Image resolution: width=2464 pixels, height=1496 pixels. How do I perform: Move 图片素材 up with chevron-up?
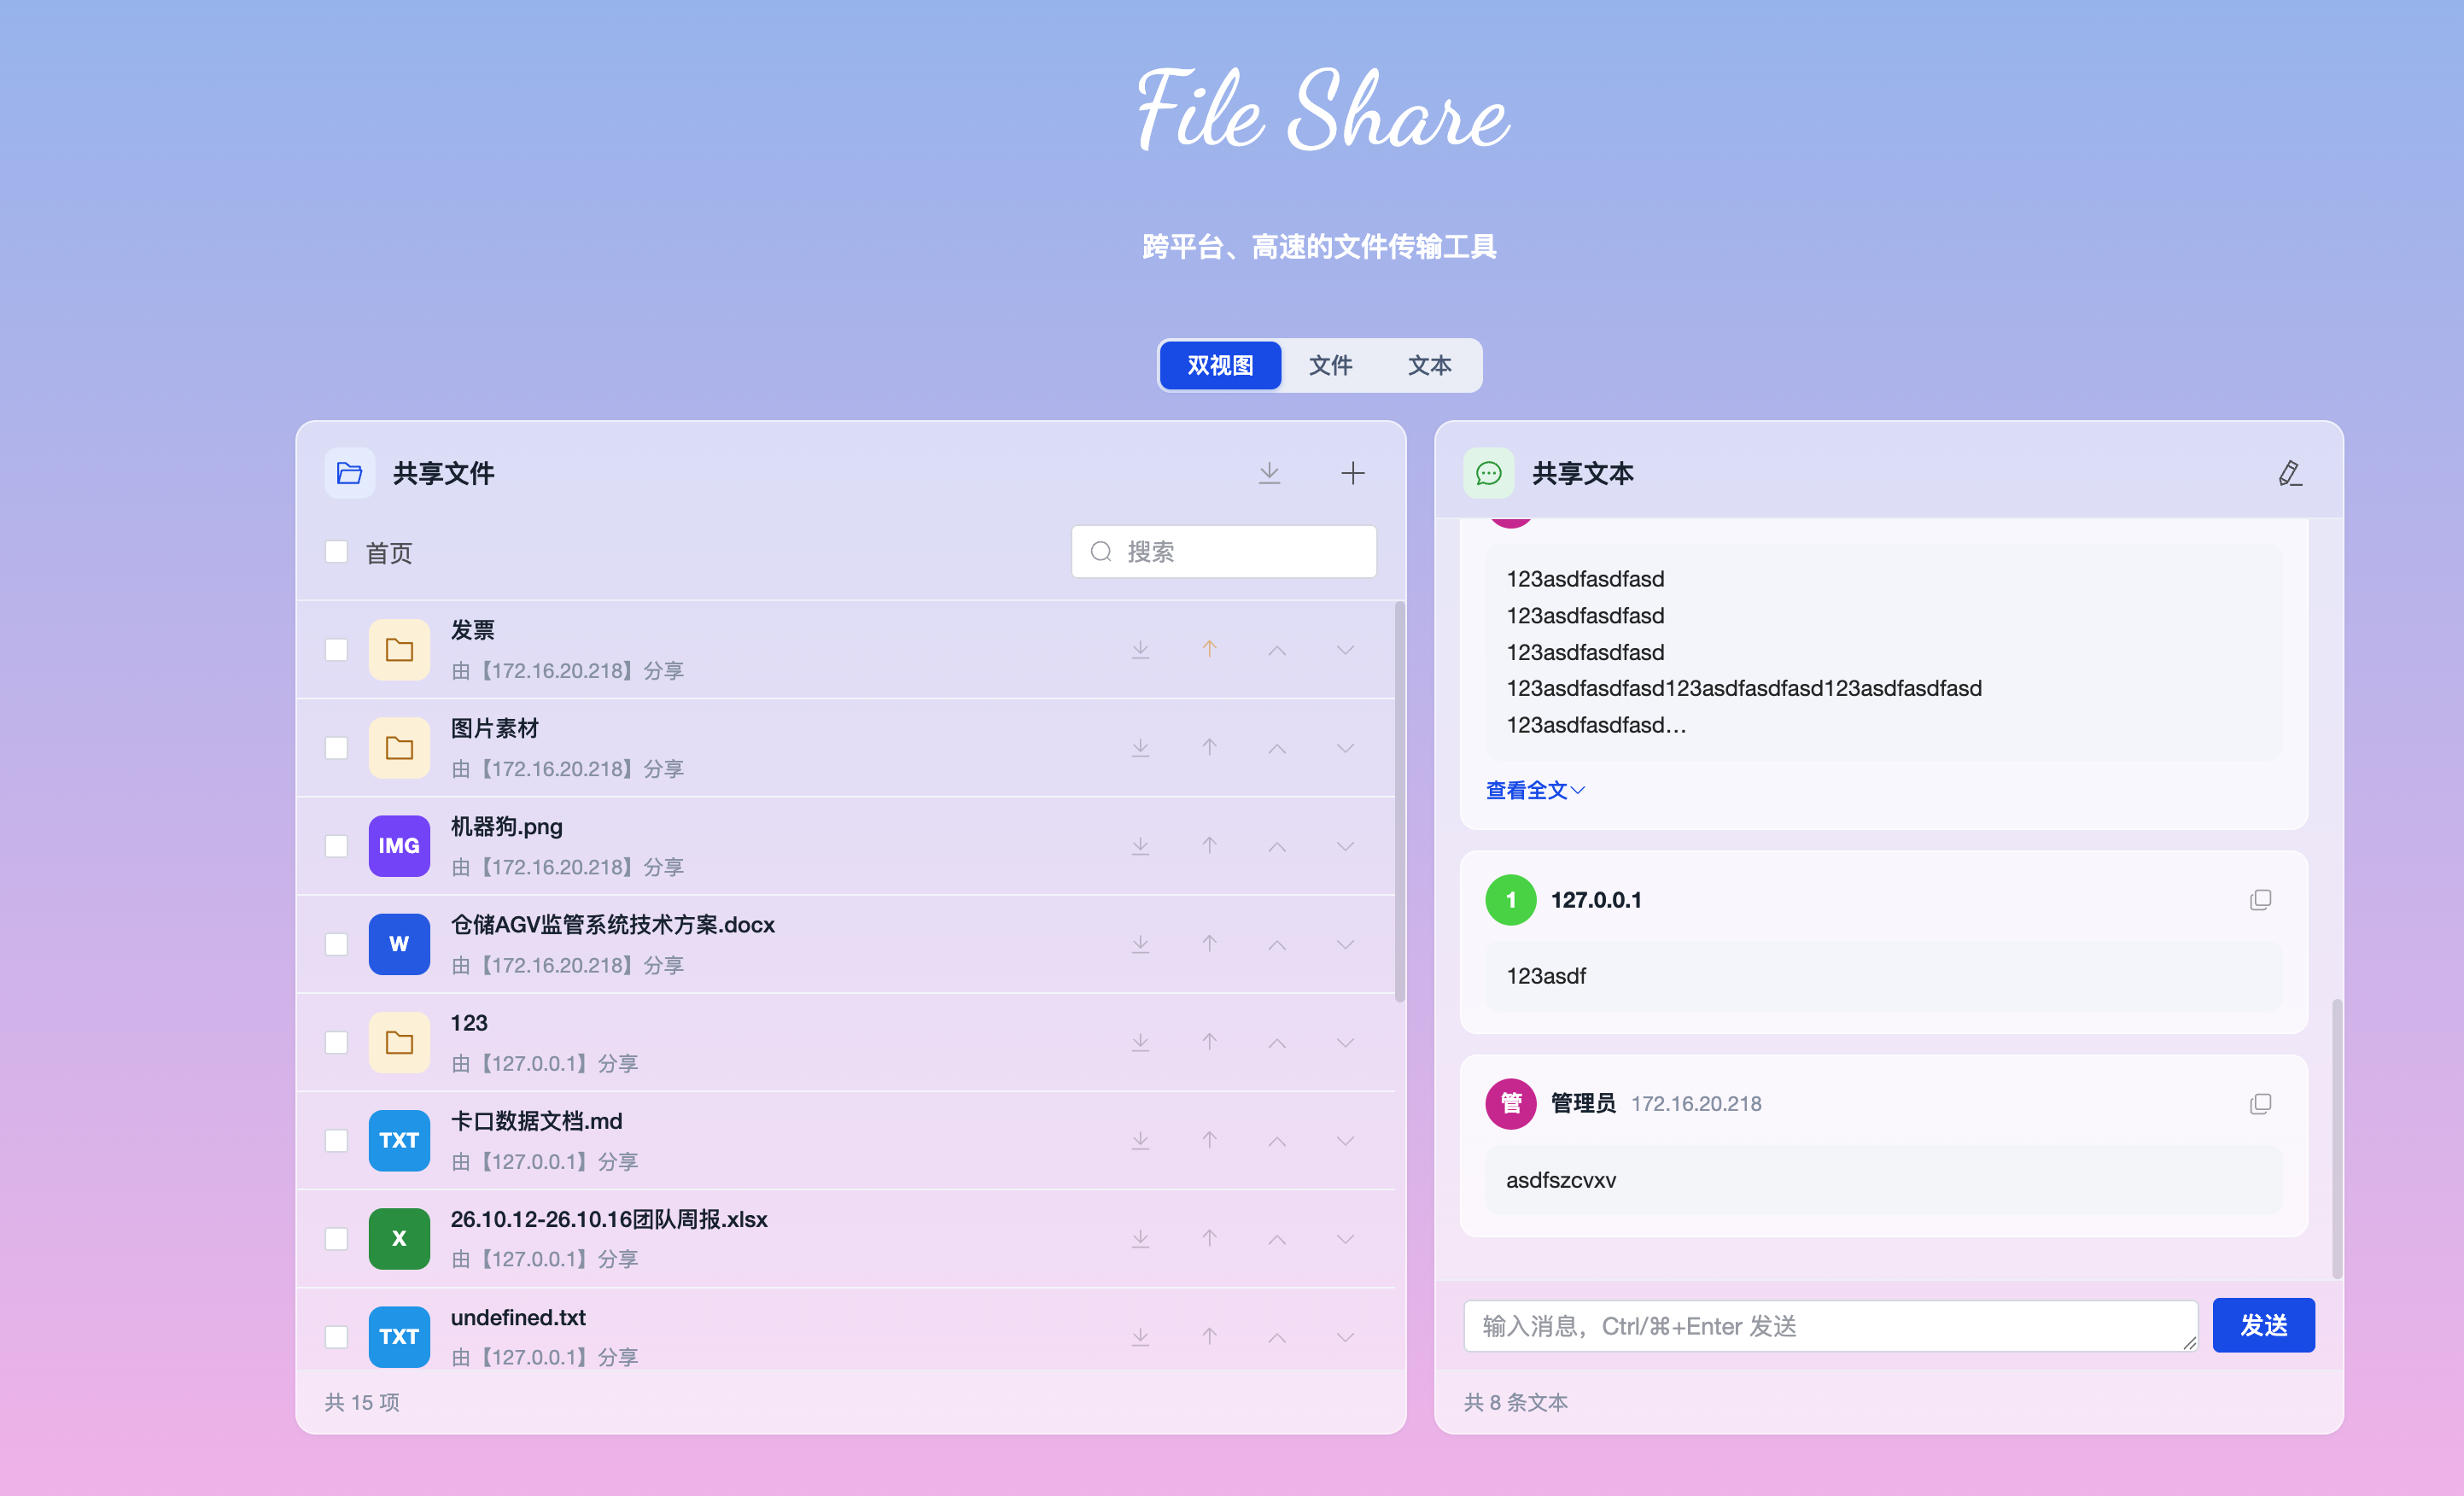1277,748
